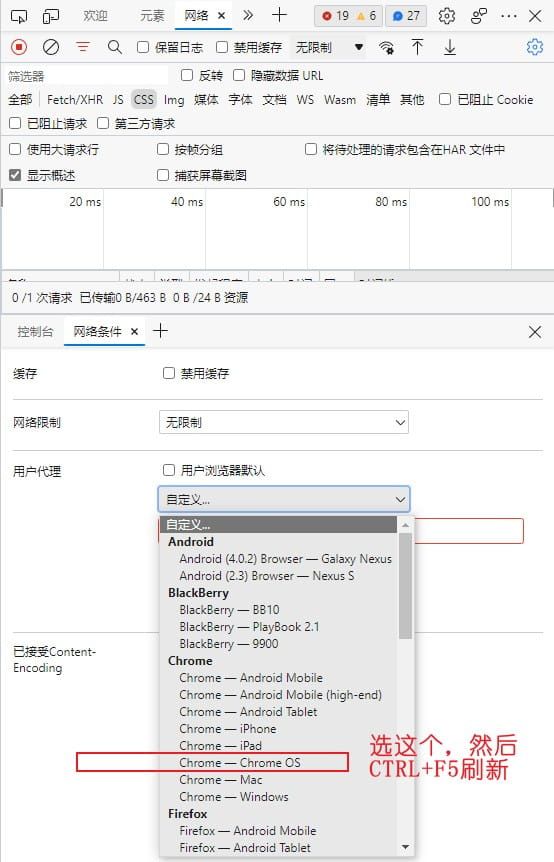Check the 反转 checkbox
Viewport: 554px width, 862px height.
tap(187, 75)
